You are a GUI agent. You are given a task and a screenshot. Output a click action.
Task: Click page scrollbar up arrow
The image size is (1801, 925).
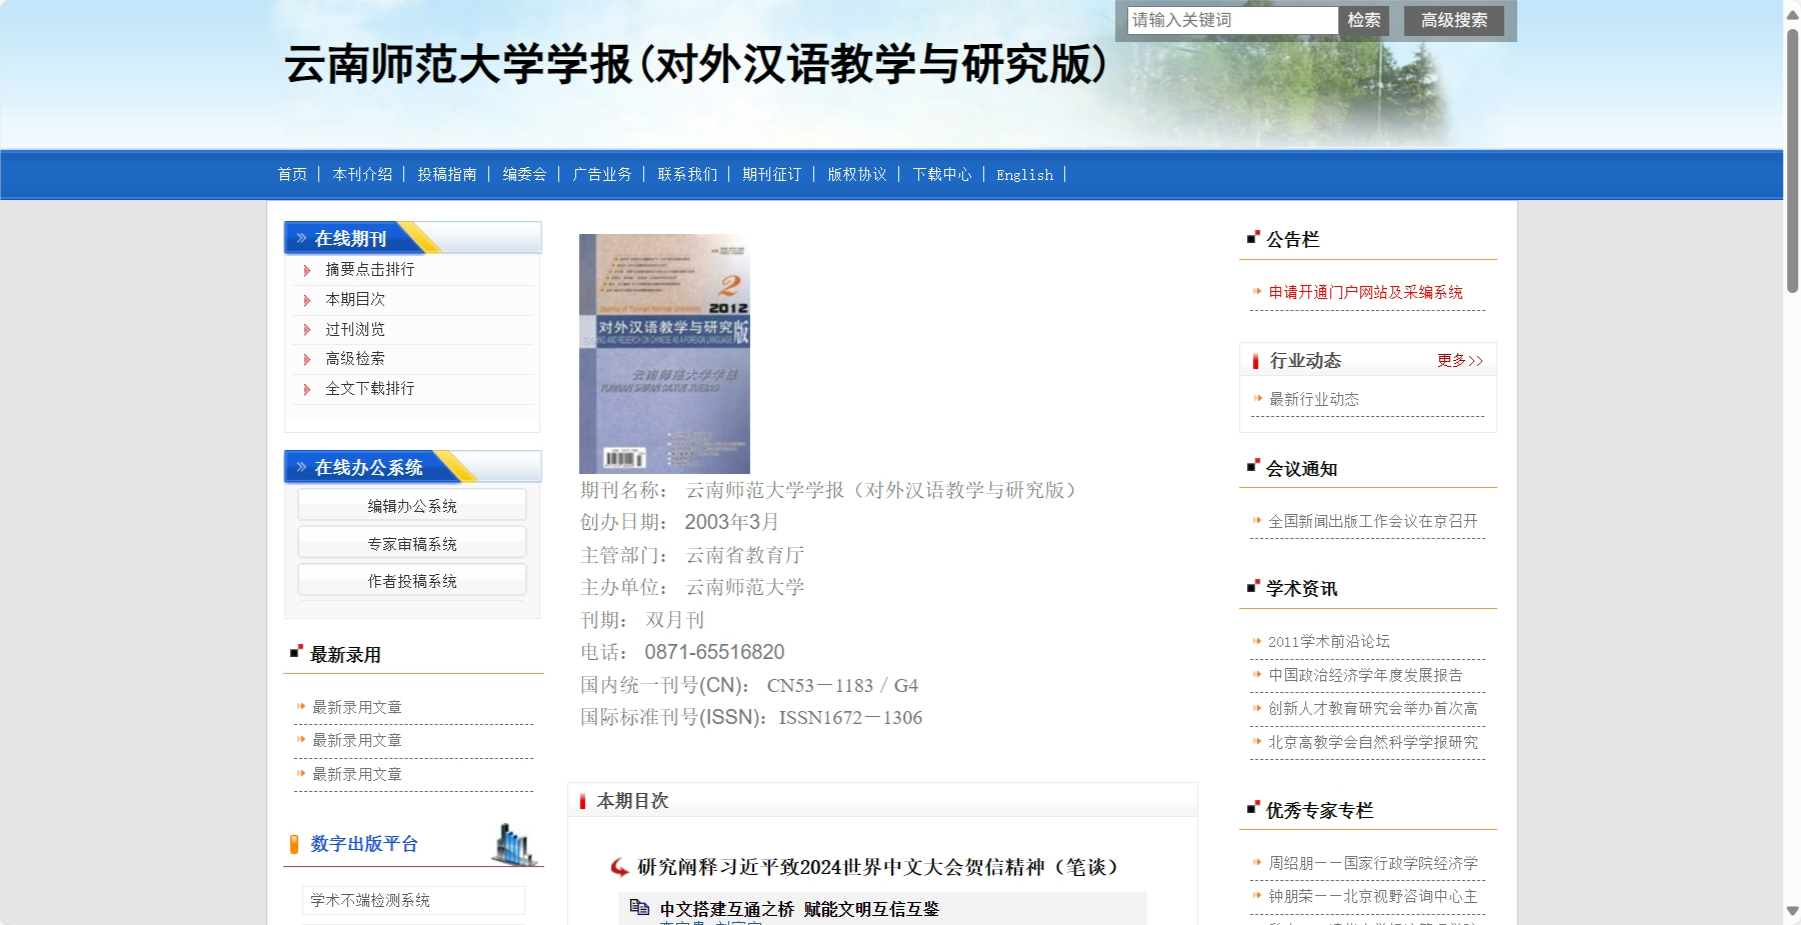pos(1792,14)
